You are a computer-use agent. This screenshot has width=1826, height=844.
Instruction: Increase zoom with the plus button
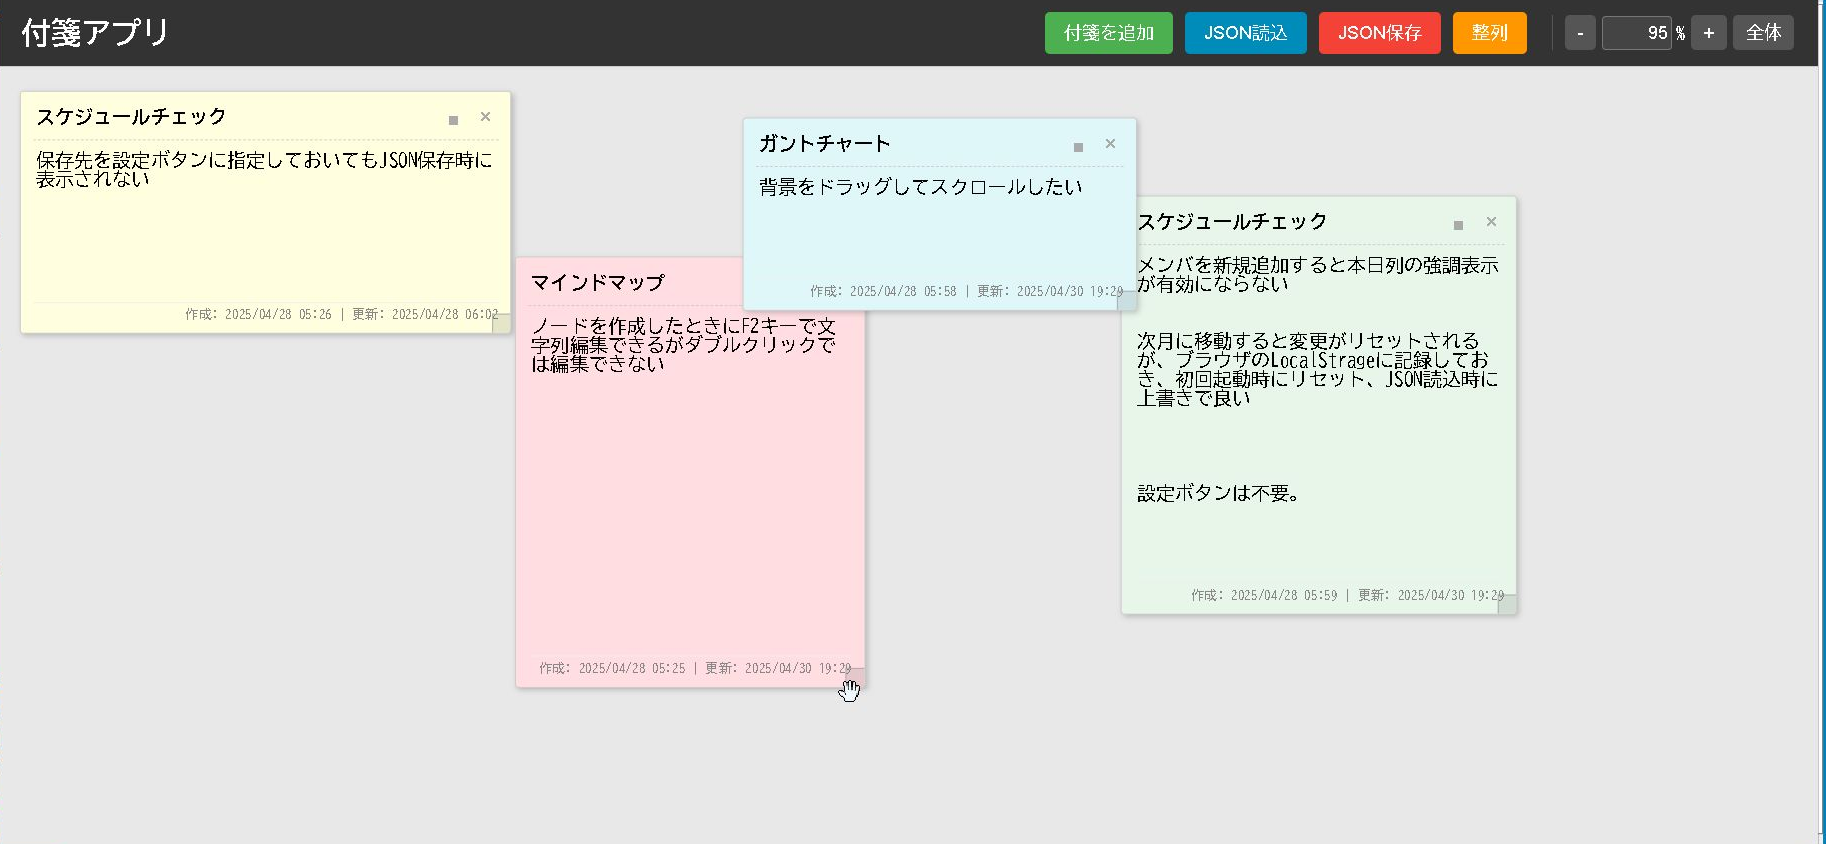tap(1708, 33)
